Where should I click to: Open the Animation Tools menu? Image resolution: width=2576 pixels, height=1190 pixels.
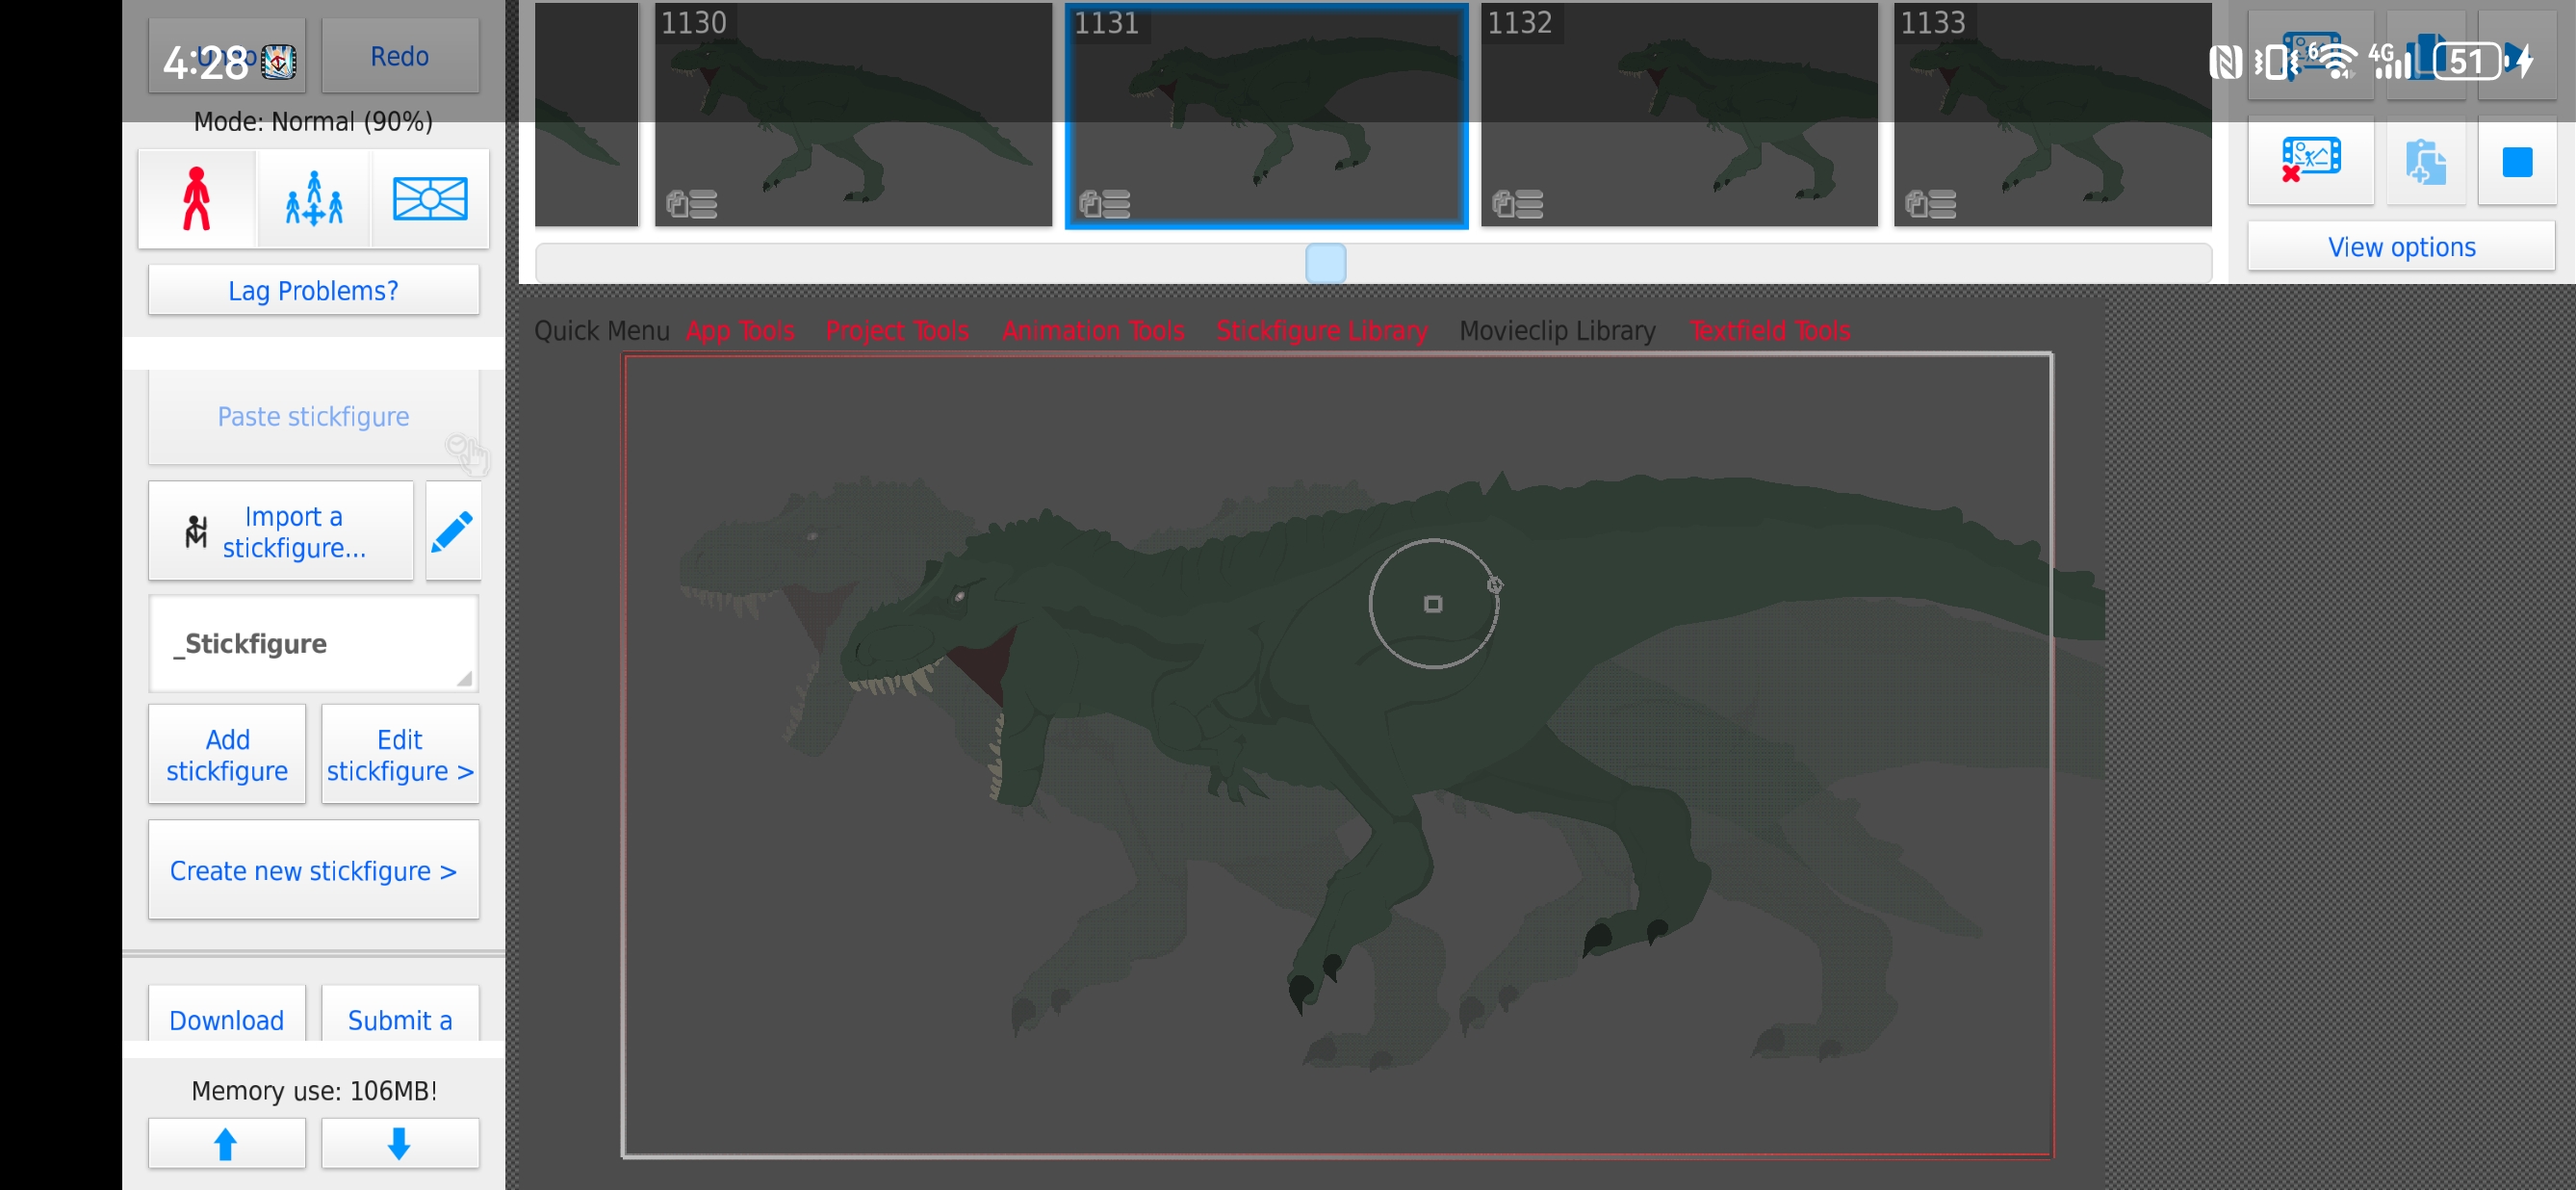(x=1092, y=331)
